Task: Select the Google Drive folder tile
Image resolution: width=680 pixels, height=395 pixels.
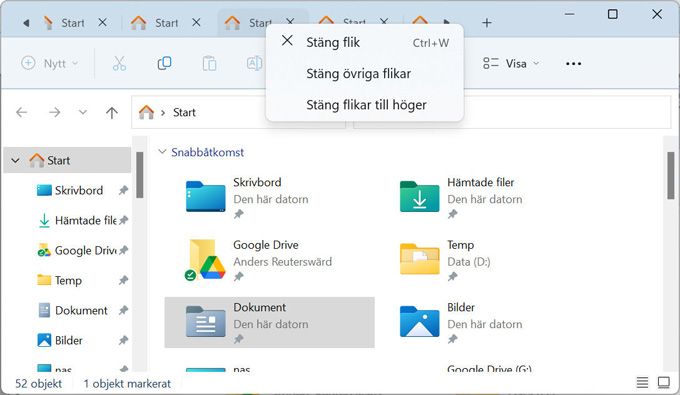Action: (269, 260)
